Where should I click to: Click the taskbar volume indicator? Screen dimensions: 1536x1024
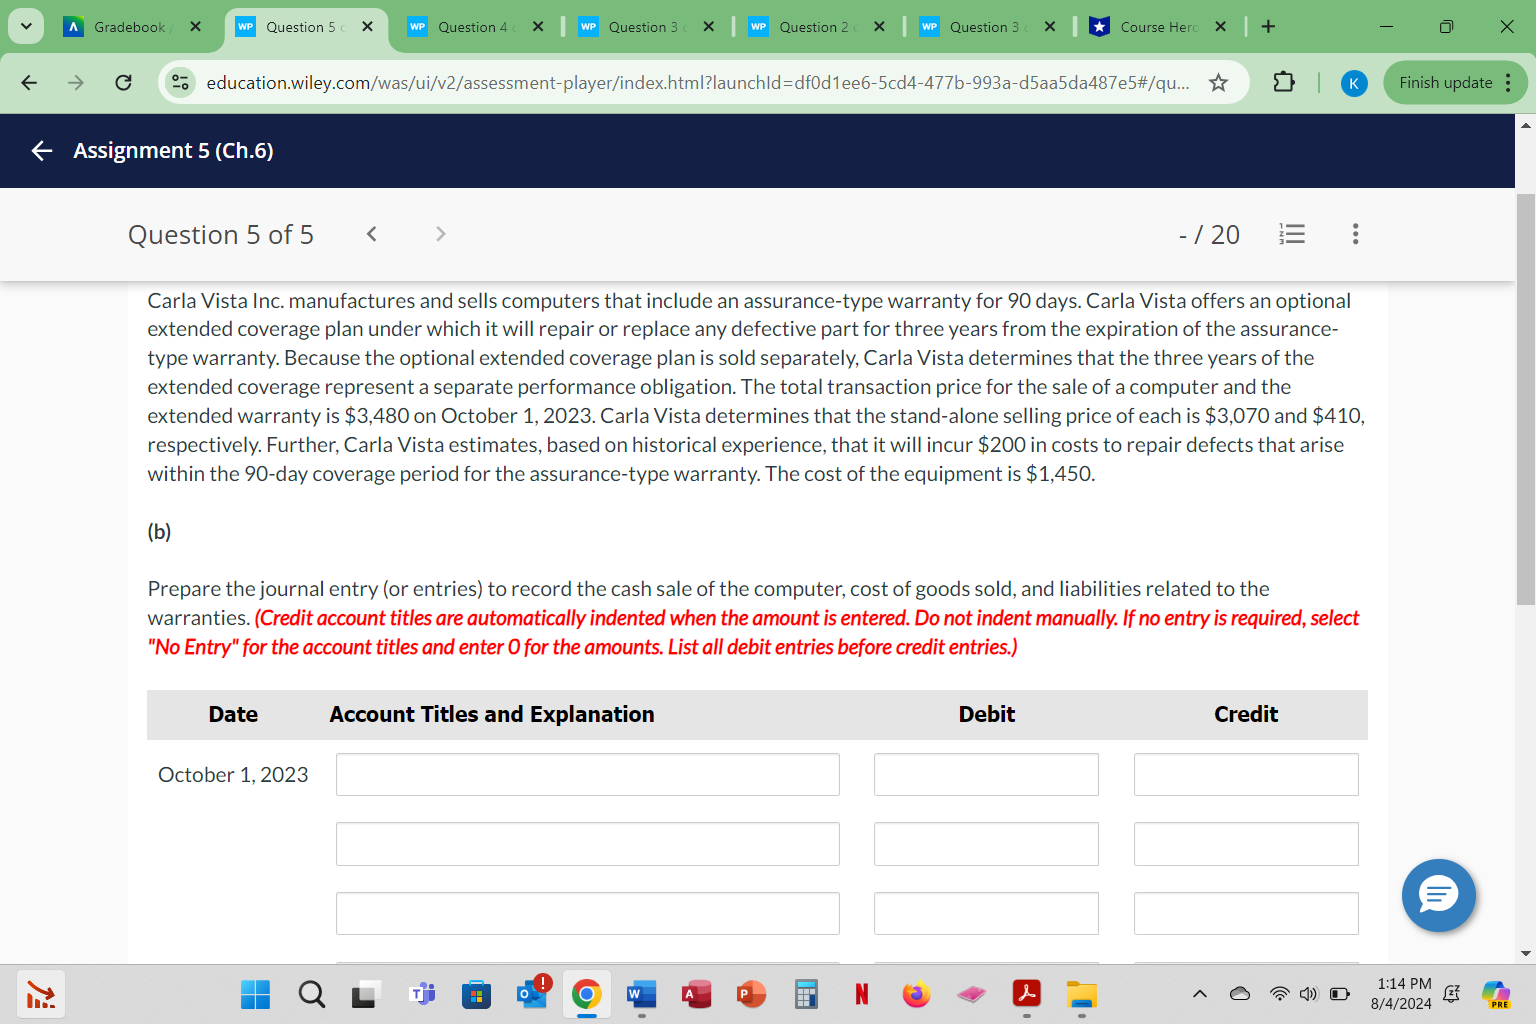pyautogui.click(x=1307, y=995)
